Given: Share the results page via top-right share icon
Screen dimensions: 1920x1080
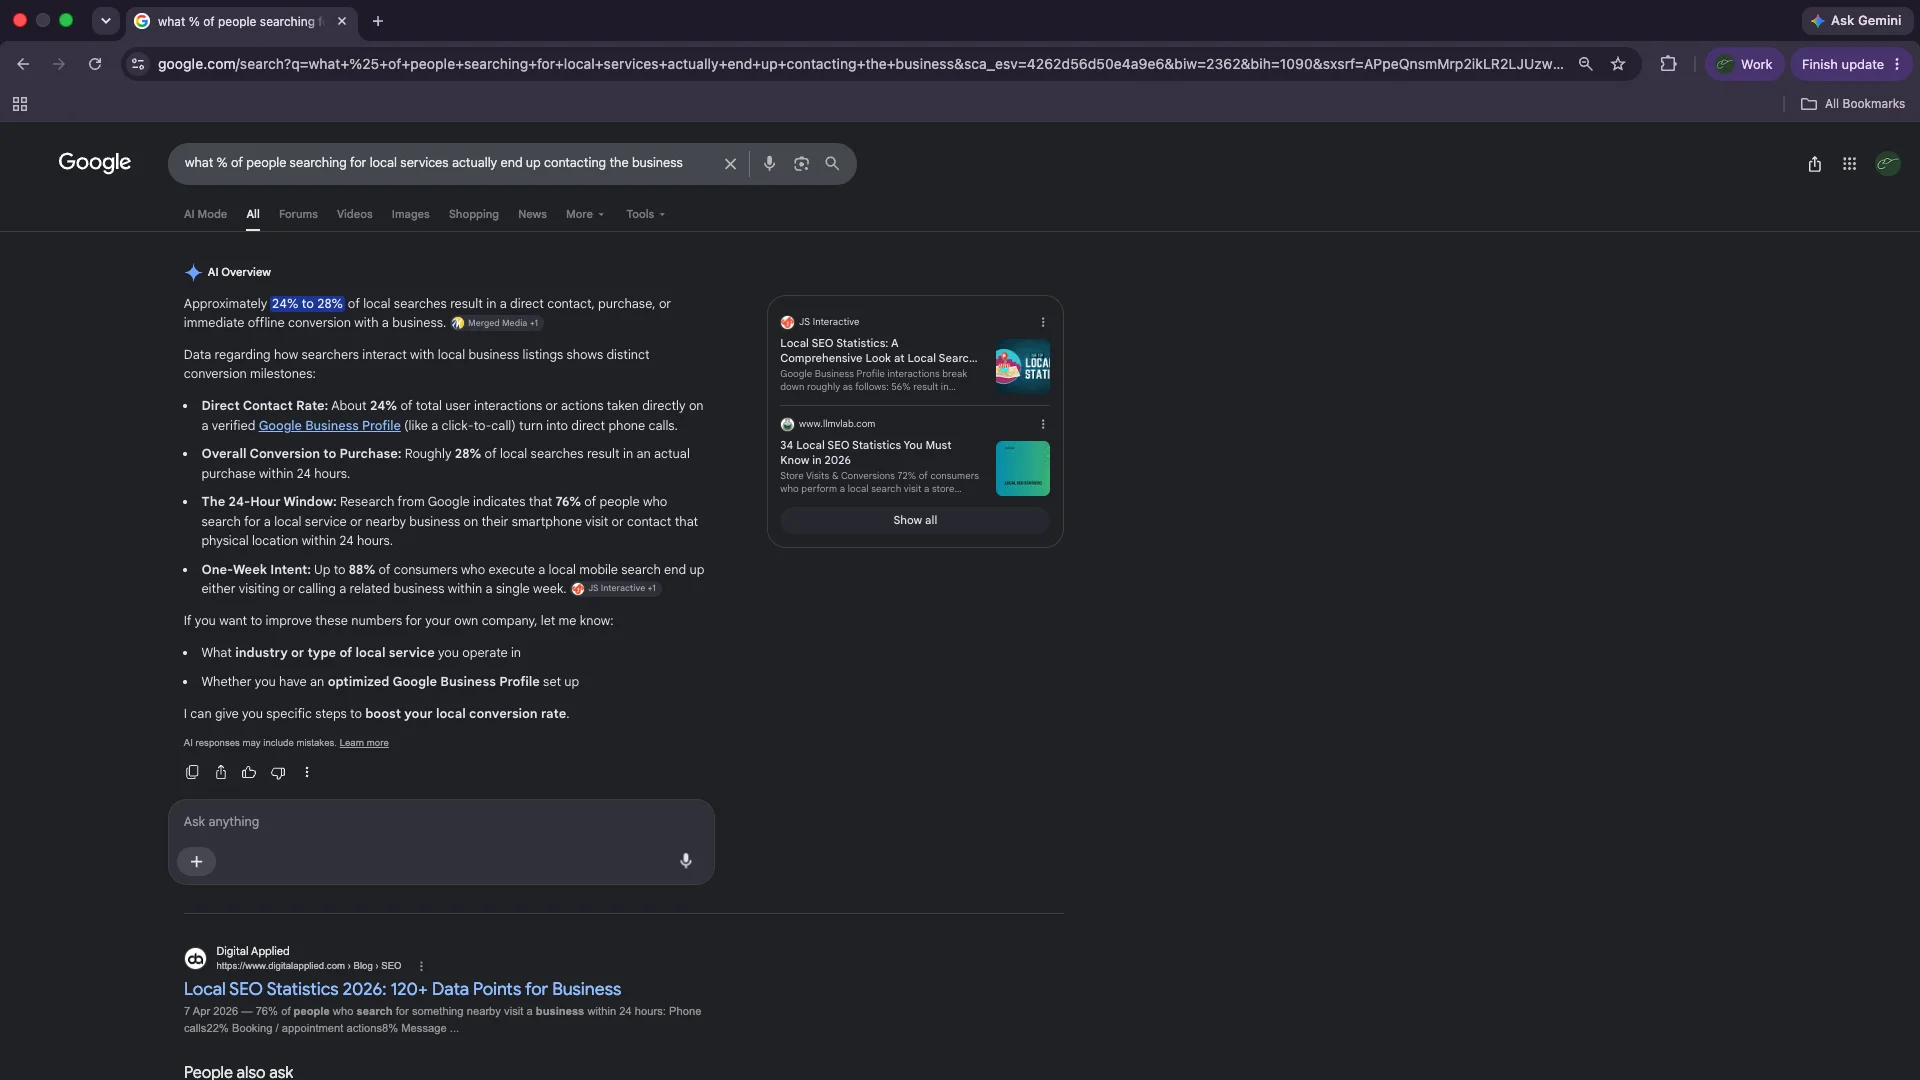Looking at the screenshot, I should [x=1814, y=164].
